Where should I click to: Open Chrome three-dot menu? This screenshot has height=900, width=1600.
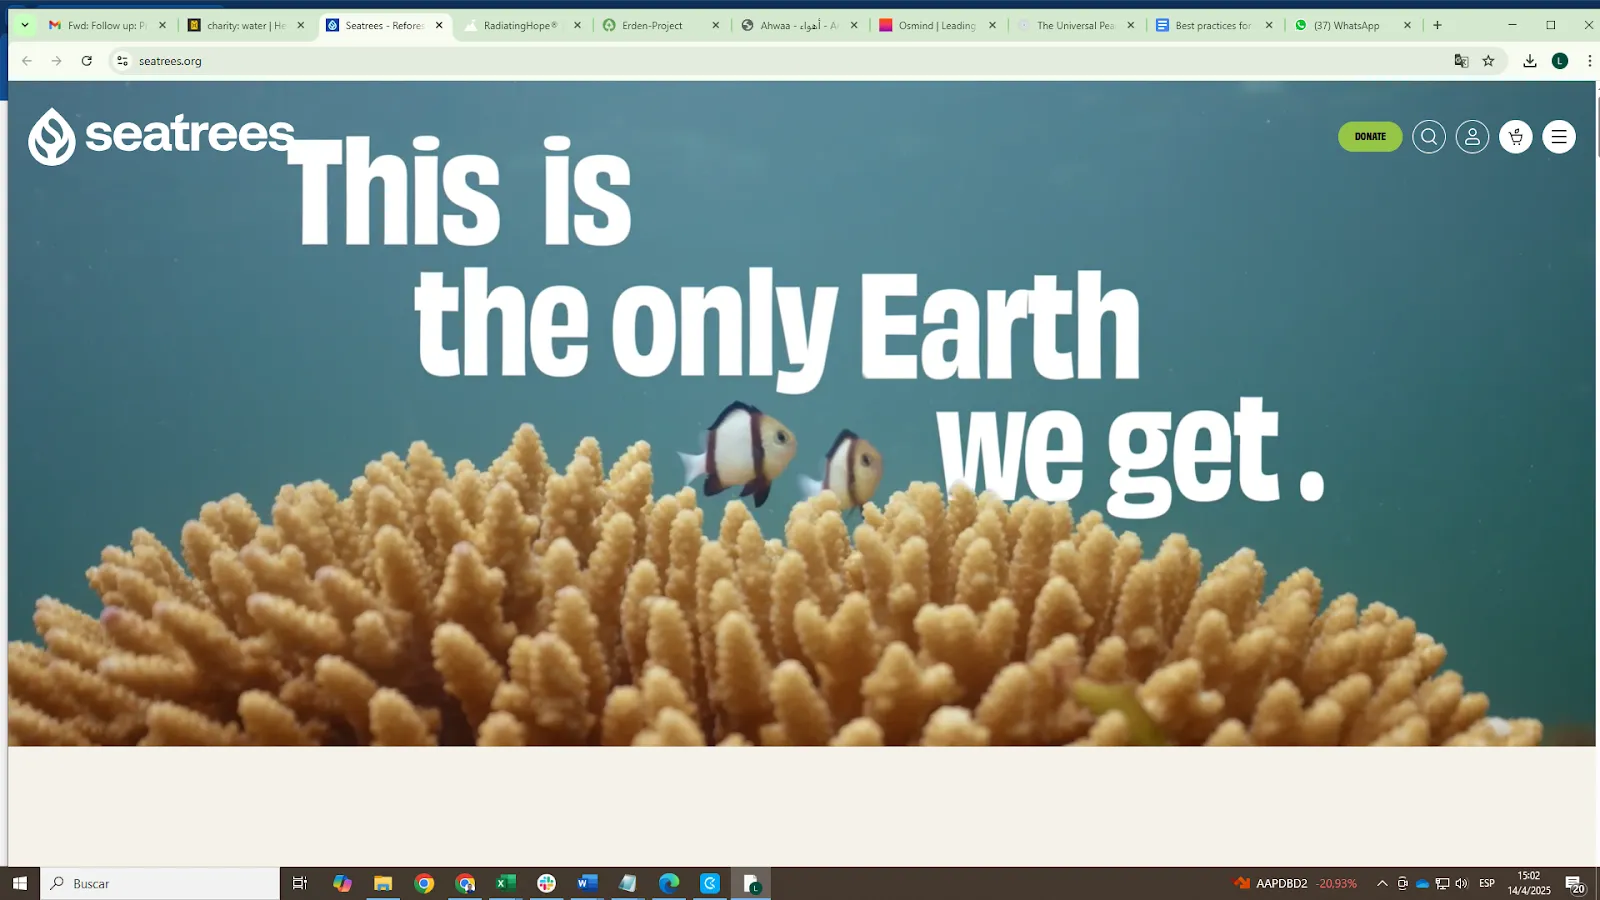1589,61
